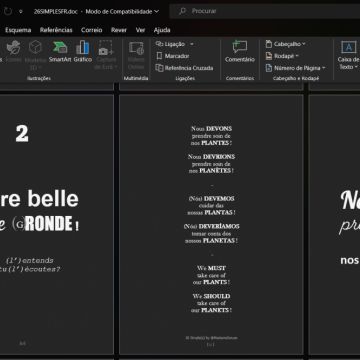Switch to the Referências tab
The width and height of the screenshot is (360, 360).
click(x=56, y=30)
